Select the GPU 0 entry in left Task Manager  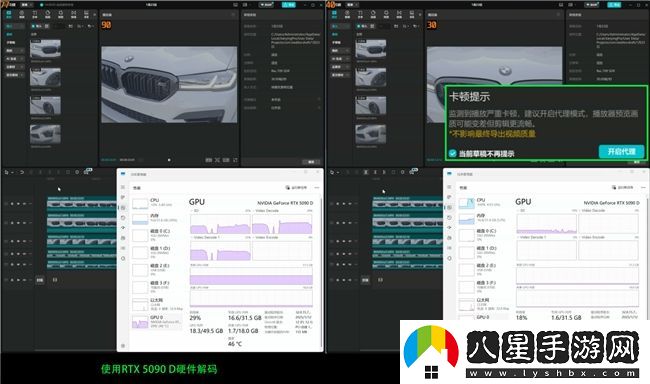click(x=157, y=321)
